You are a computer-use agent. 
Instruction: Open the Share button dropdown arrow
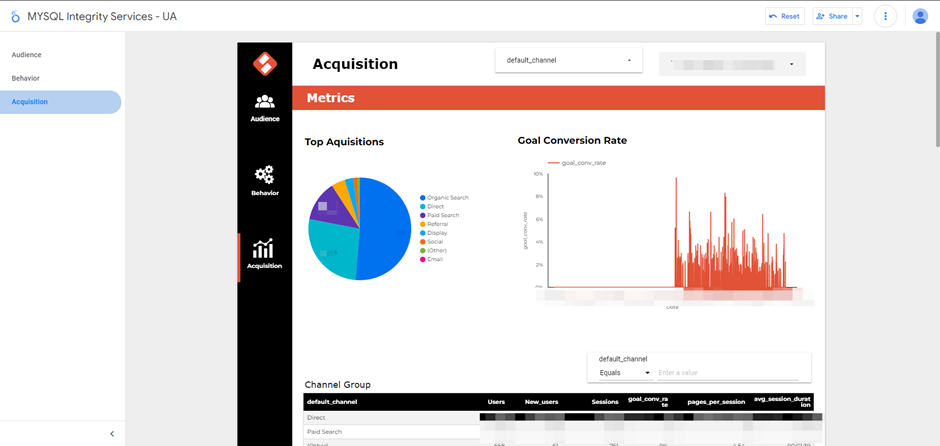pos(857,16)
